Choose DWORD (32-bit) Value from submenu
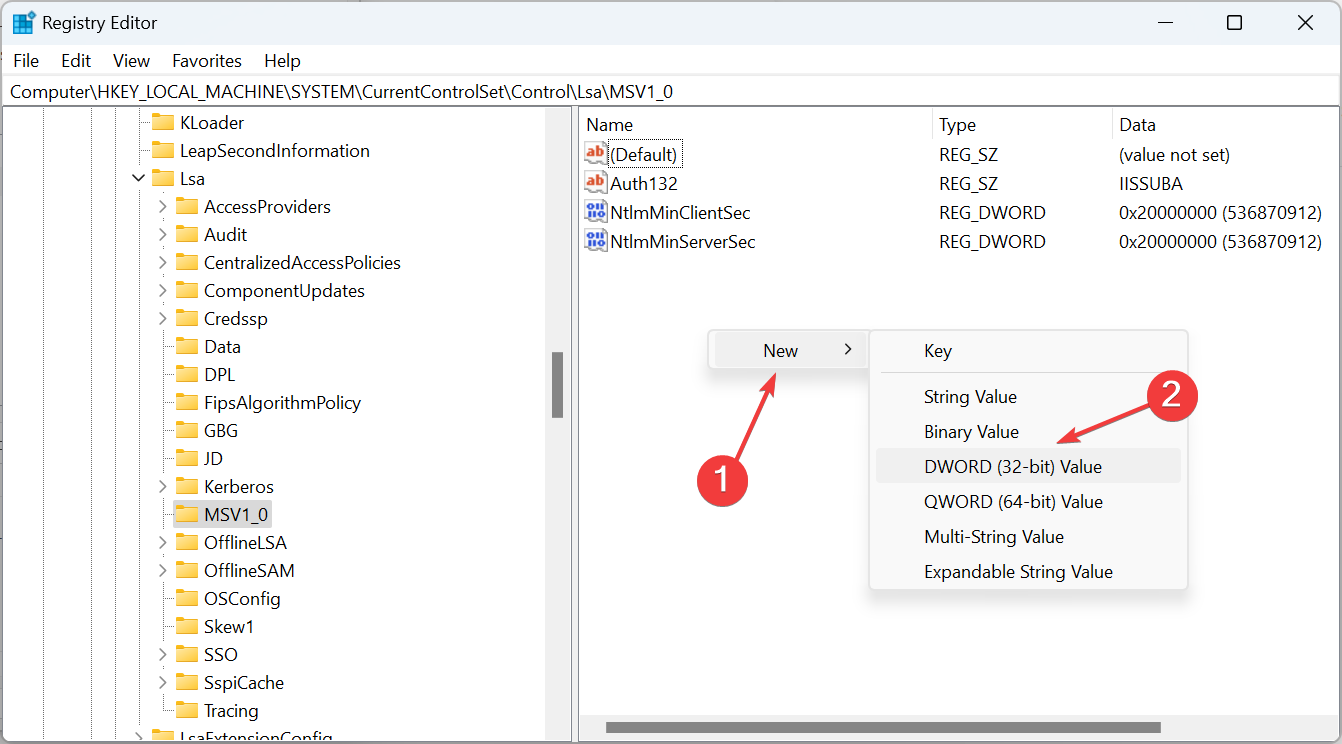The height and width of the screenshot is (744, 1342). click(1028, 466)
